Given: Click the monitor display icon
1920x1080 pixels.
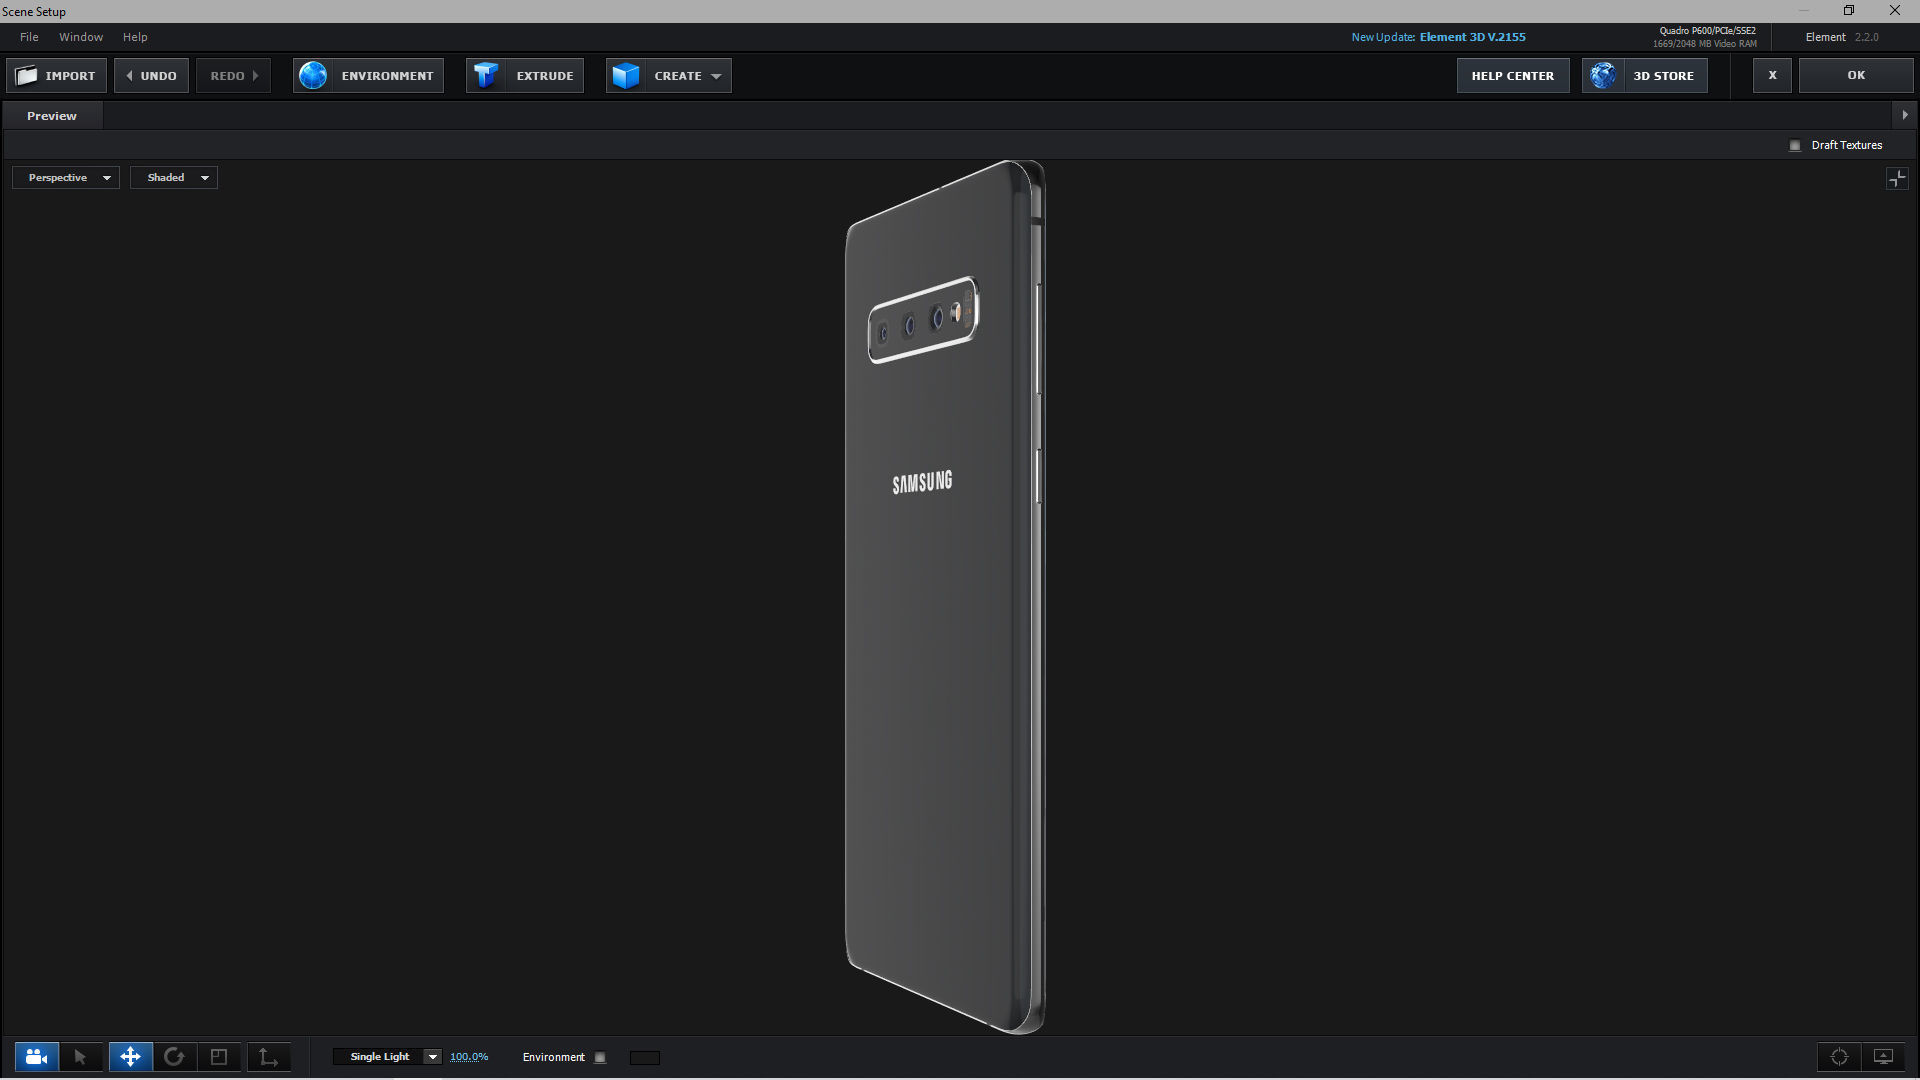Looking at the screenshot, I should click(1883, 1057).
